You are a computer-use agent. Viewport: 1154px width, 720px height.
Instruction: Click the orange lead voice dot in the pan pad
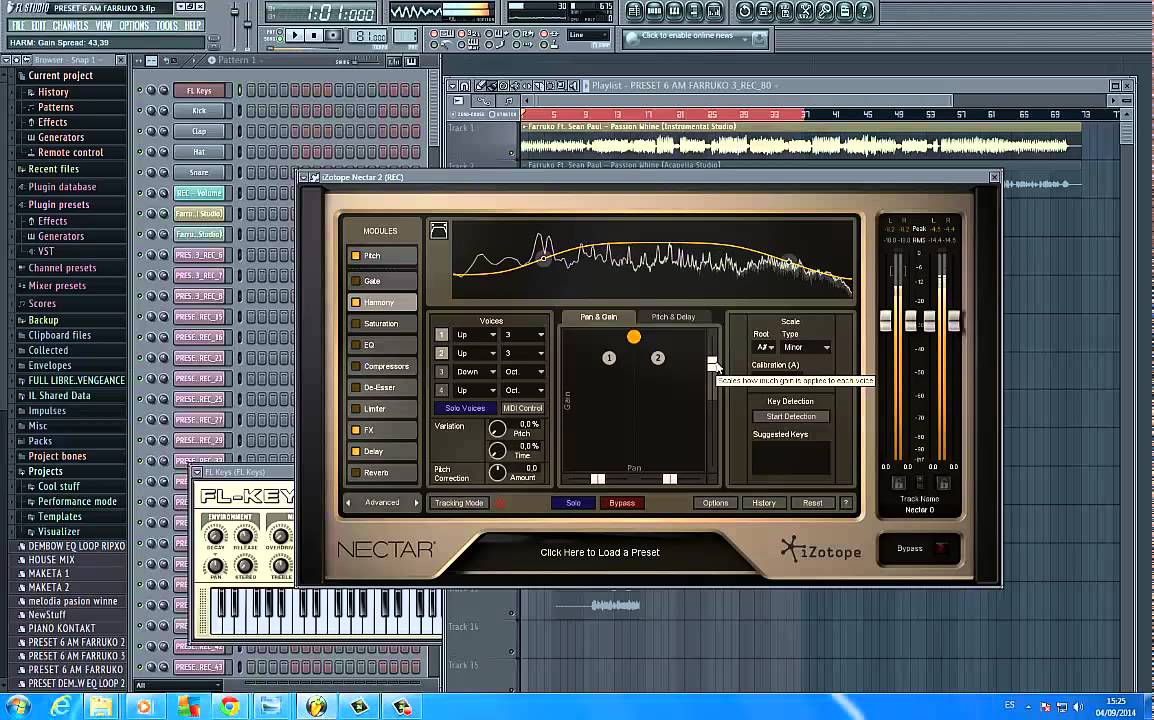coord(634,336)
